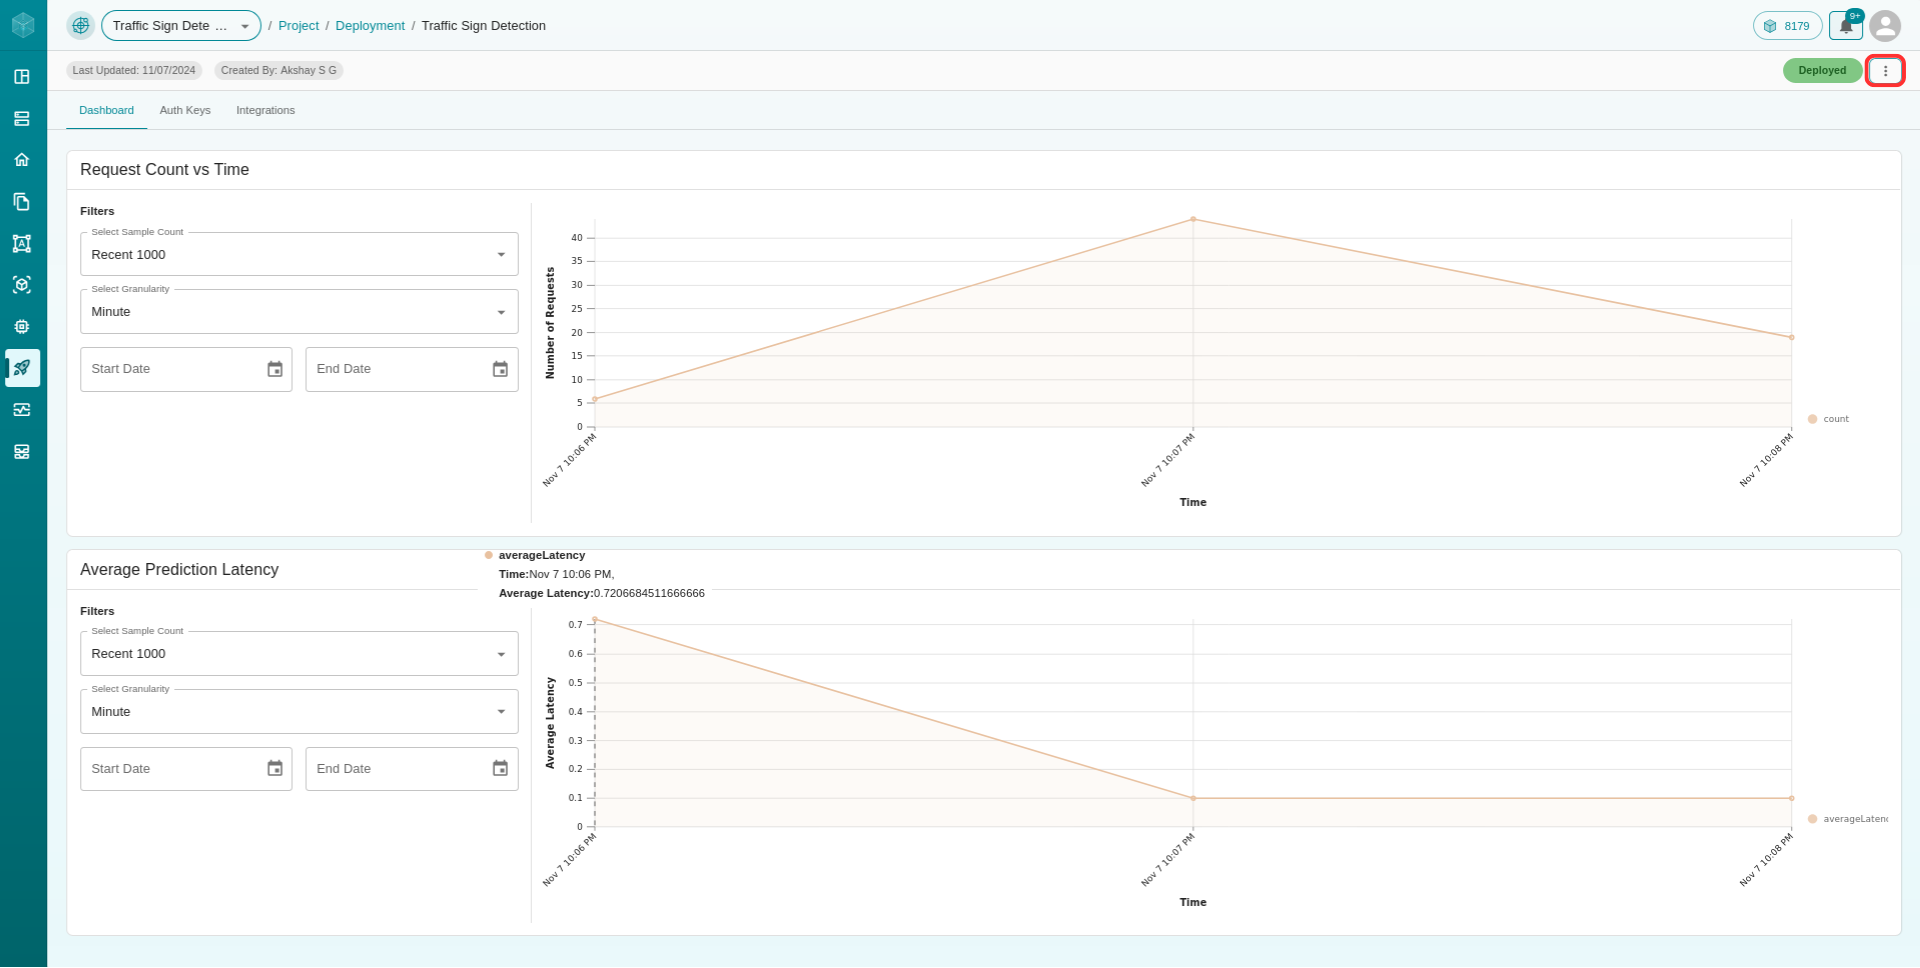Open the dashboard layout sidebar icon
The height and width of the screenshot is (968, 1920).
point(22,77)
